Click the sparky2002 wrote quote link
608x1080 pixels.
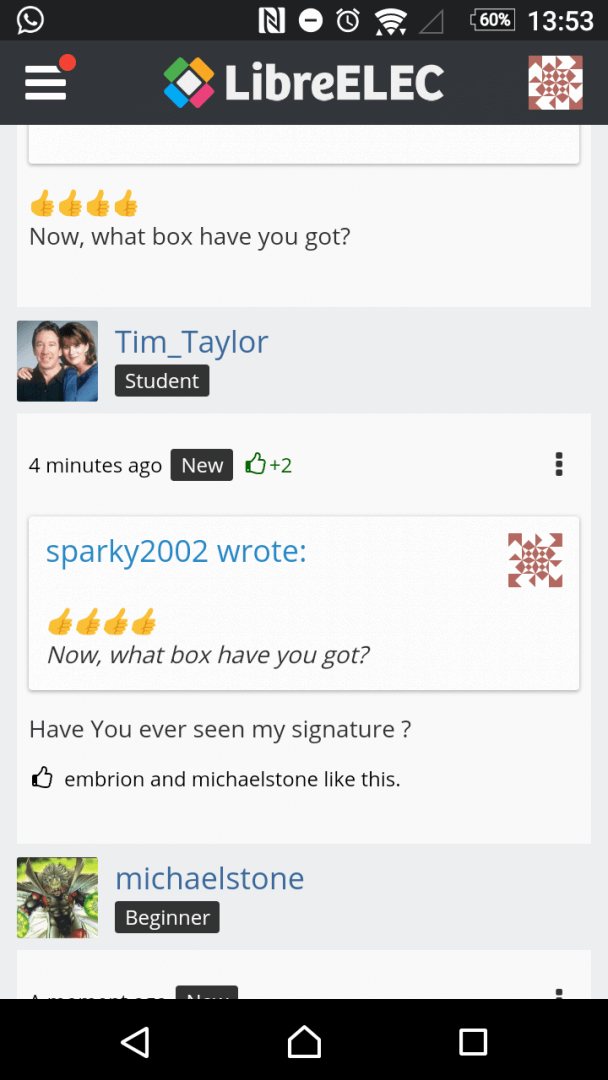[x=176, y=550]
